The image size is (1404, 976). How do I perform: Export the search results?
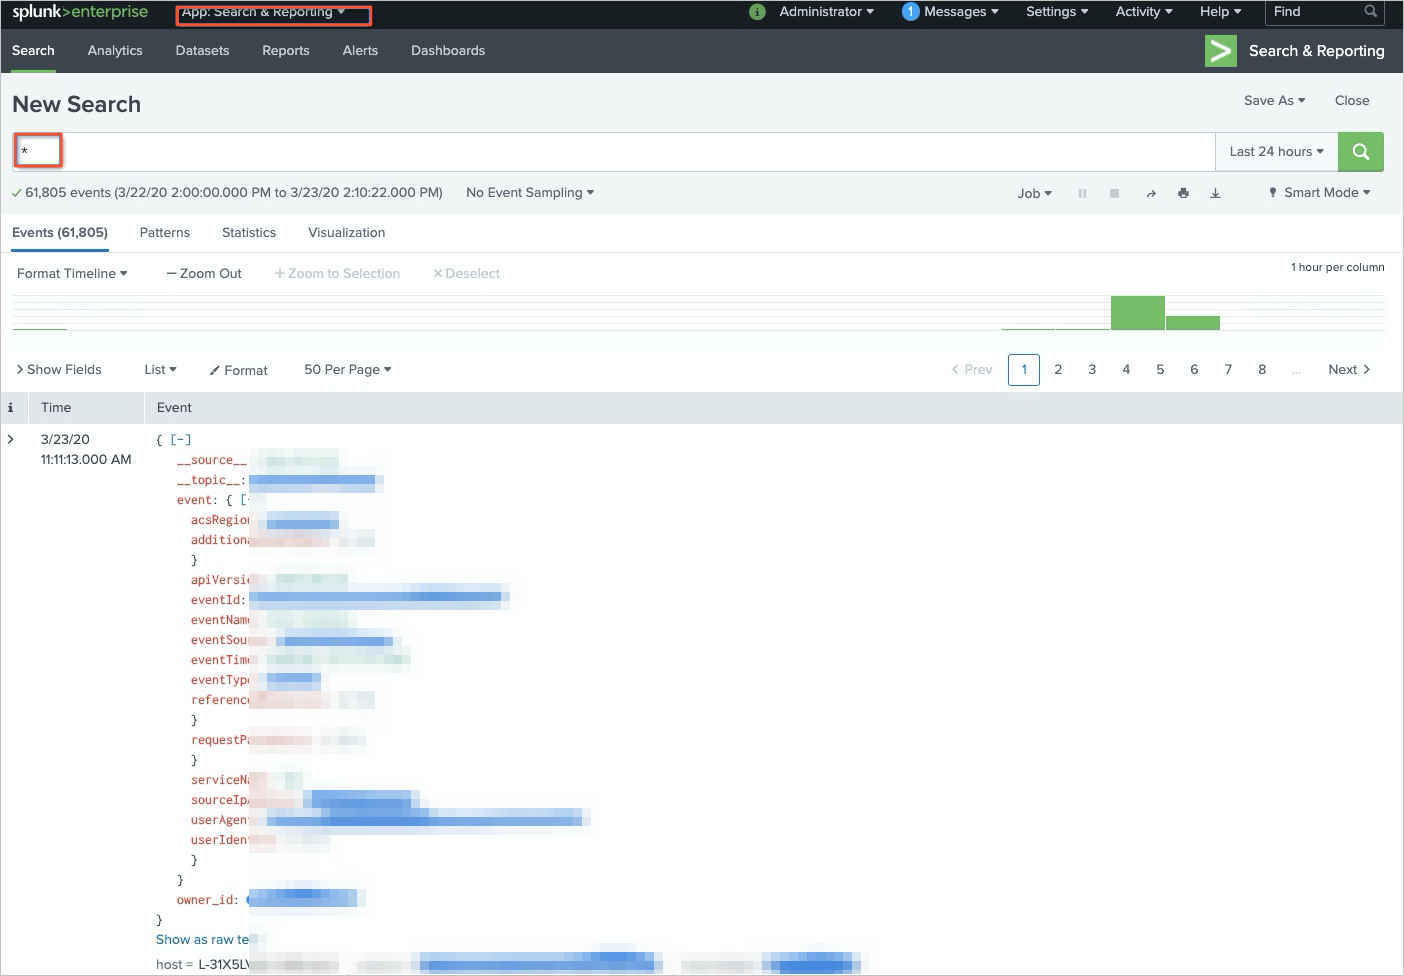(x=1215, y=192)
